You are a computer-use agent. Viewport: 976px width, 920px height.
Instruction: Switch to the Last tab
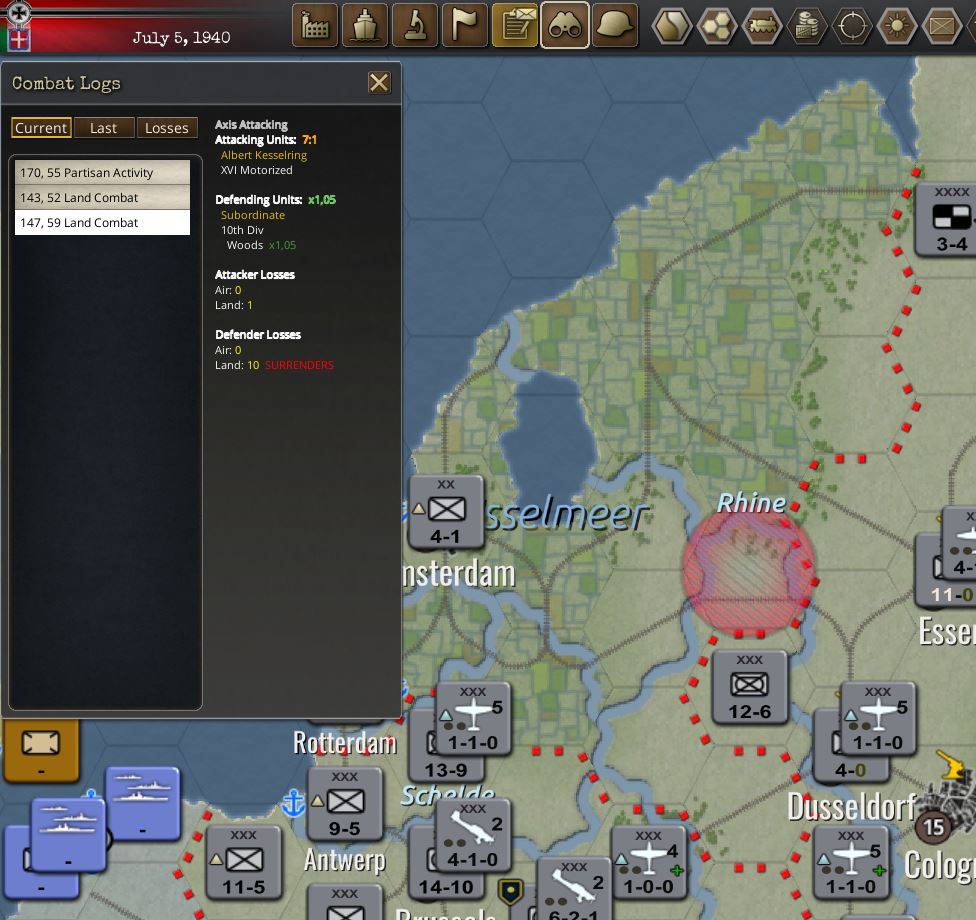[103, 128]
